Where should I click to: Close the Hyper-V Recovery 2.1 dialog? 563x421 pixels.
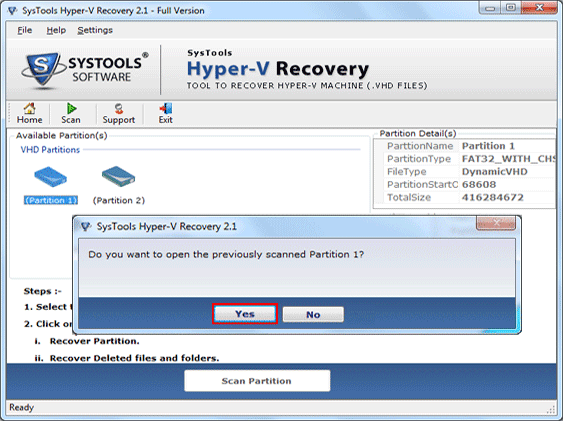click(496, 223)
